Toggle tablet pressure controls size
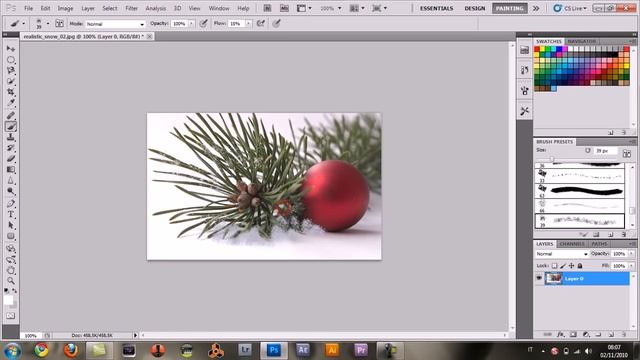 click(277, 24)
